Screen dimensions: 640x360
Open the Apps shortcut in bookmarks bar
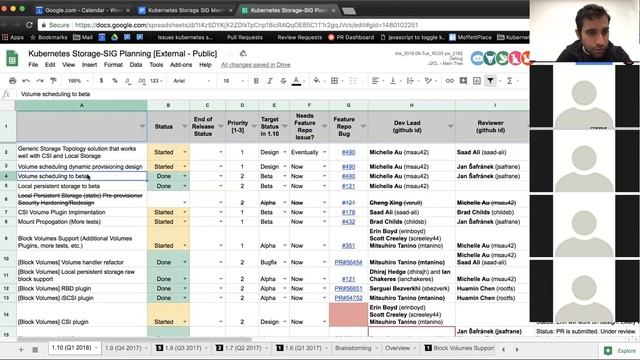[13, 37]
